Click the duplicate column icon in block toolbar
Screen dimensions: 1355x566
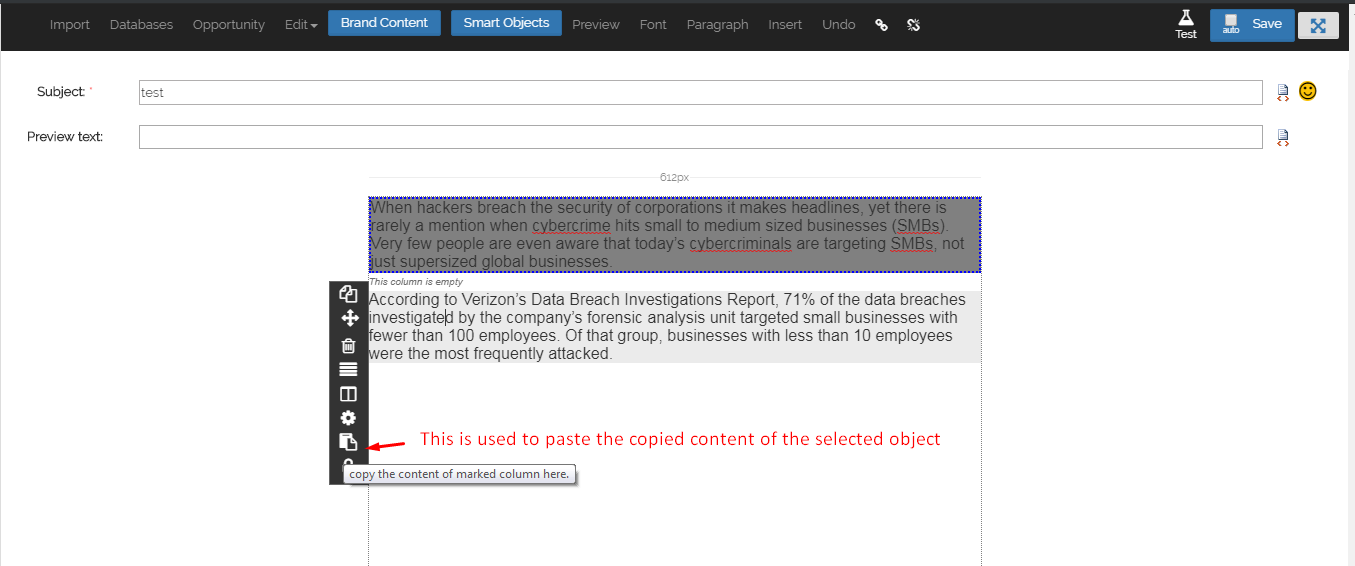click(348, 294)
